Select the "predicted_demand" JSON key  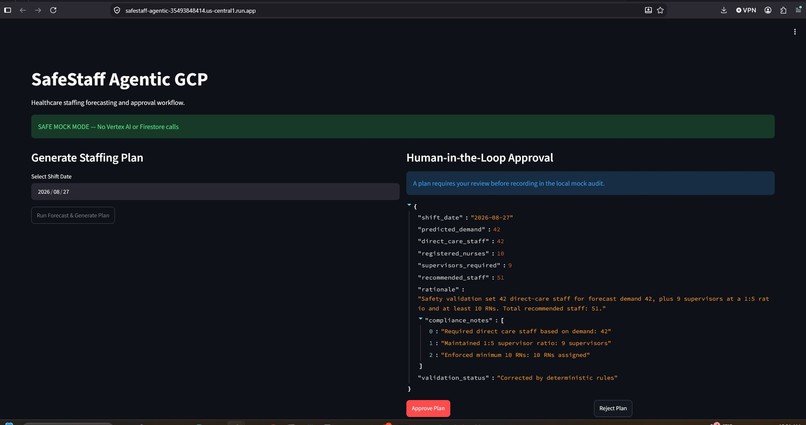point(451,229)
